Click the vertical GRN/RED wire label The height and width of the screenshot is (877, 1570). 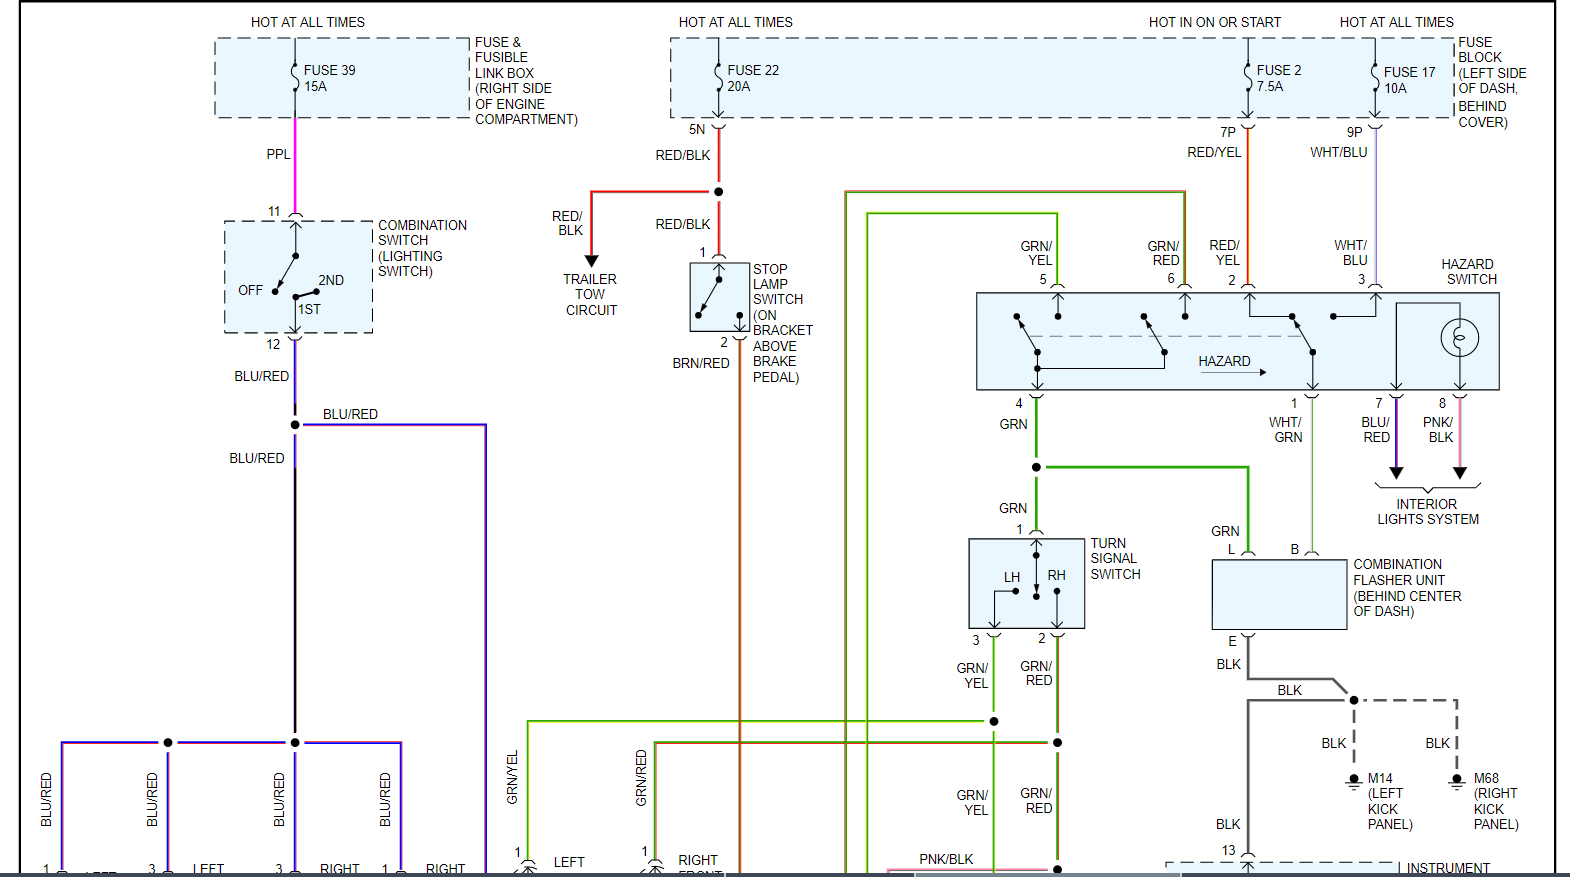[641, 778]
